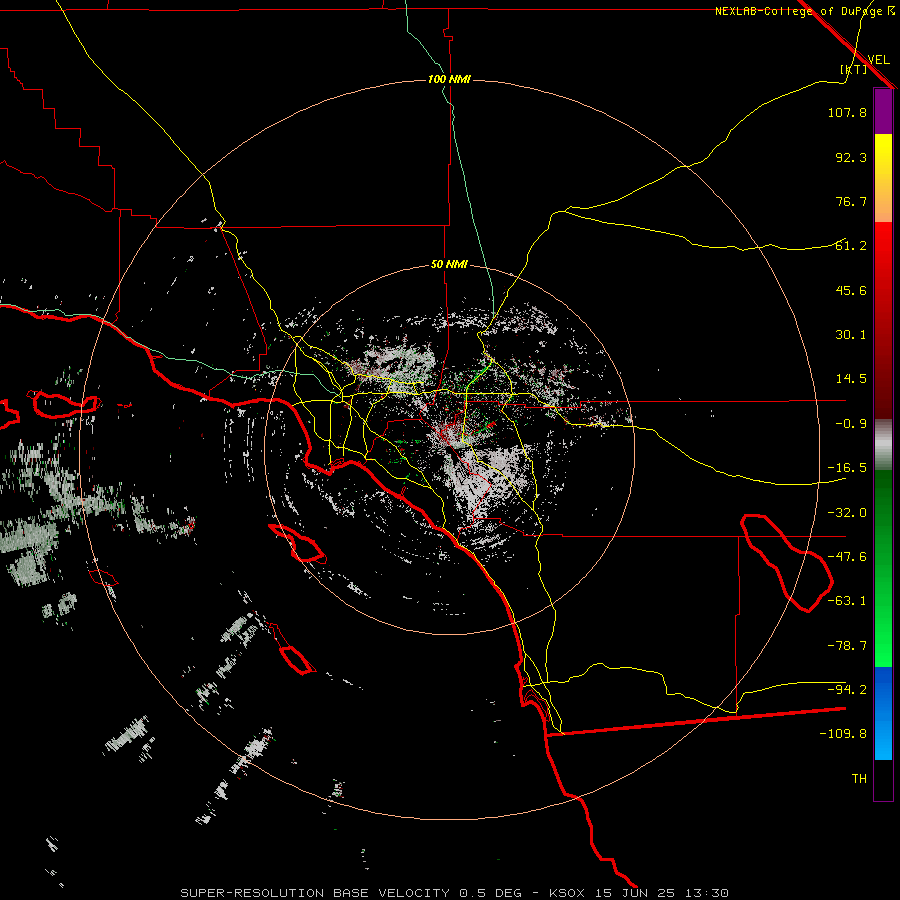Image resolution: width=900 pixels, height=900 pixels.
Task: Click the 45.6 legend value
Action: click(x=851, y=290)
